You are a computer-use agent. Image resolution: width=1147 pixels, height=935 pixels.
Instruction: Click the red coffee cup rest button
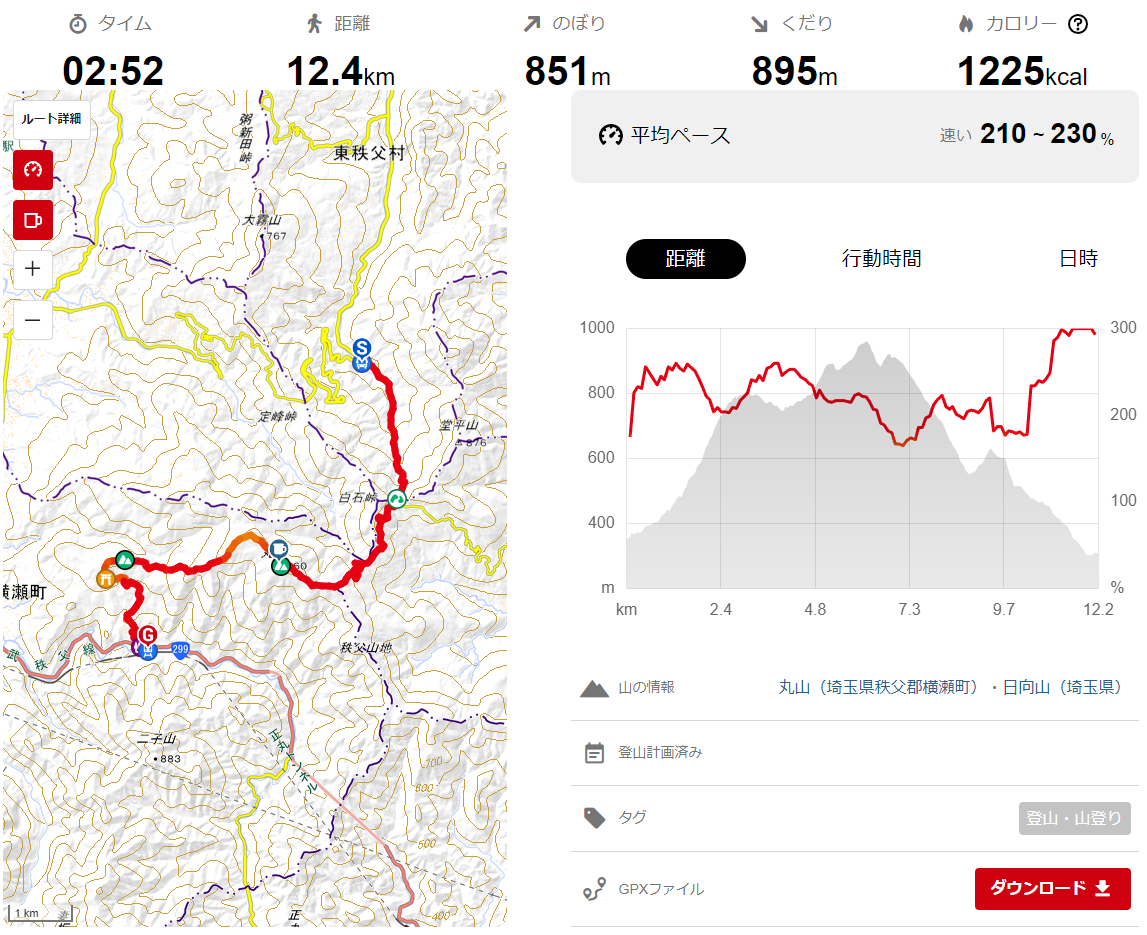coord(33,219)
